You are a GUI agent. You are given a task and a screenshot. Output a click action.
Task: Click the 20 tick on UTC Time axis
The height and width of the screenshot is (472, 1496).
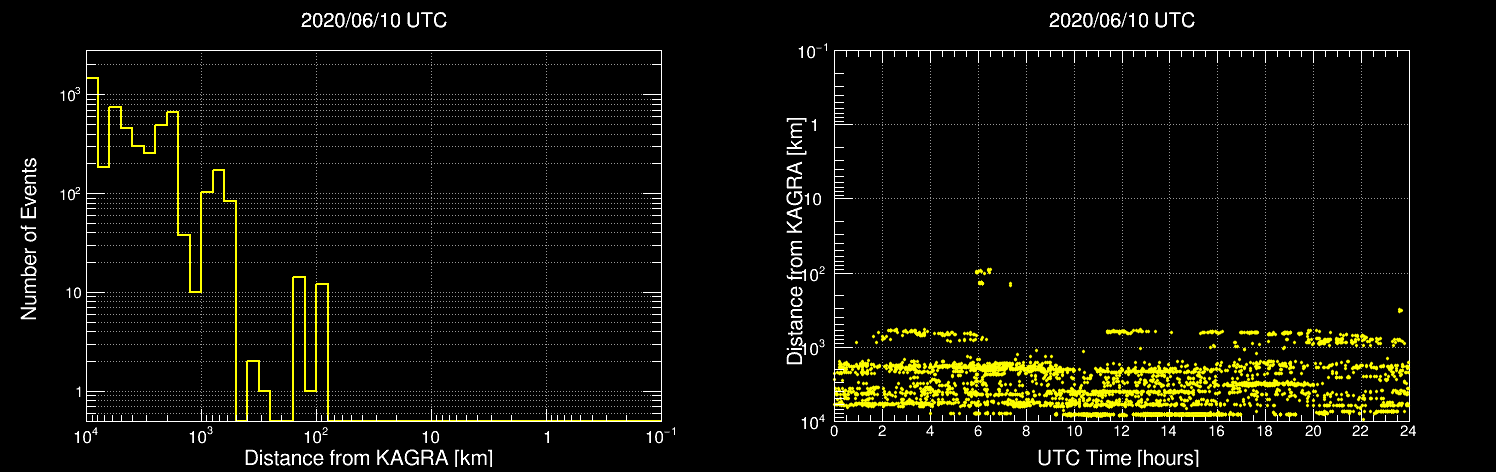pyautogui.click(x=1313, y=431)
